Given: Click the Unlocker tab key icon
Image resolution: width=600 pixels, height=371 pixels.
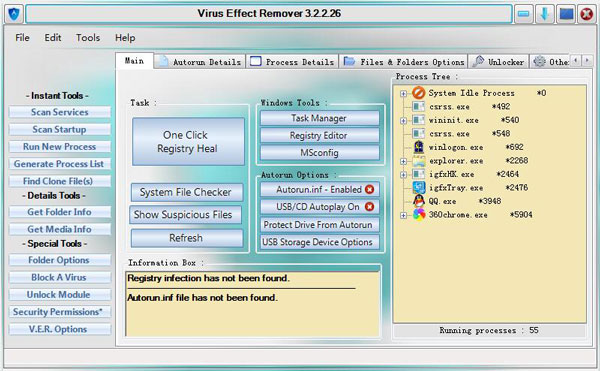Looking at the screenshot, I should point(478,61).
